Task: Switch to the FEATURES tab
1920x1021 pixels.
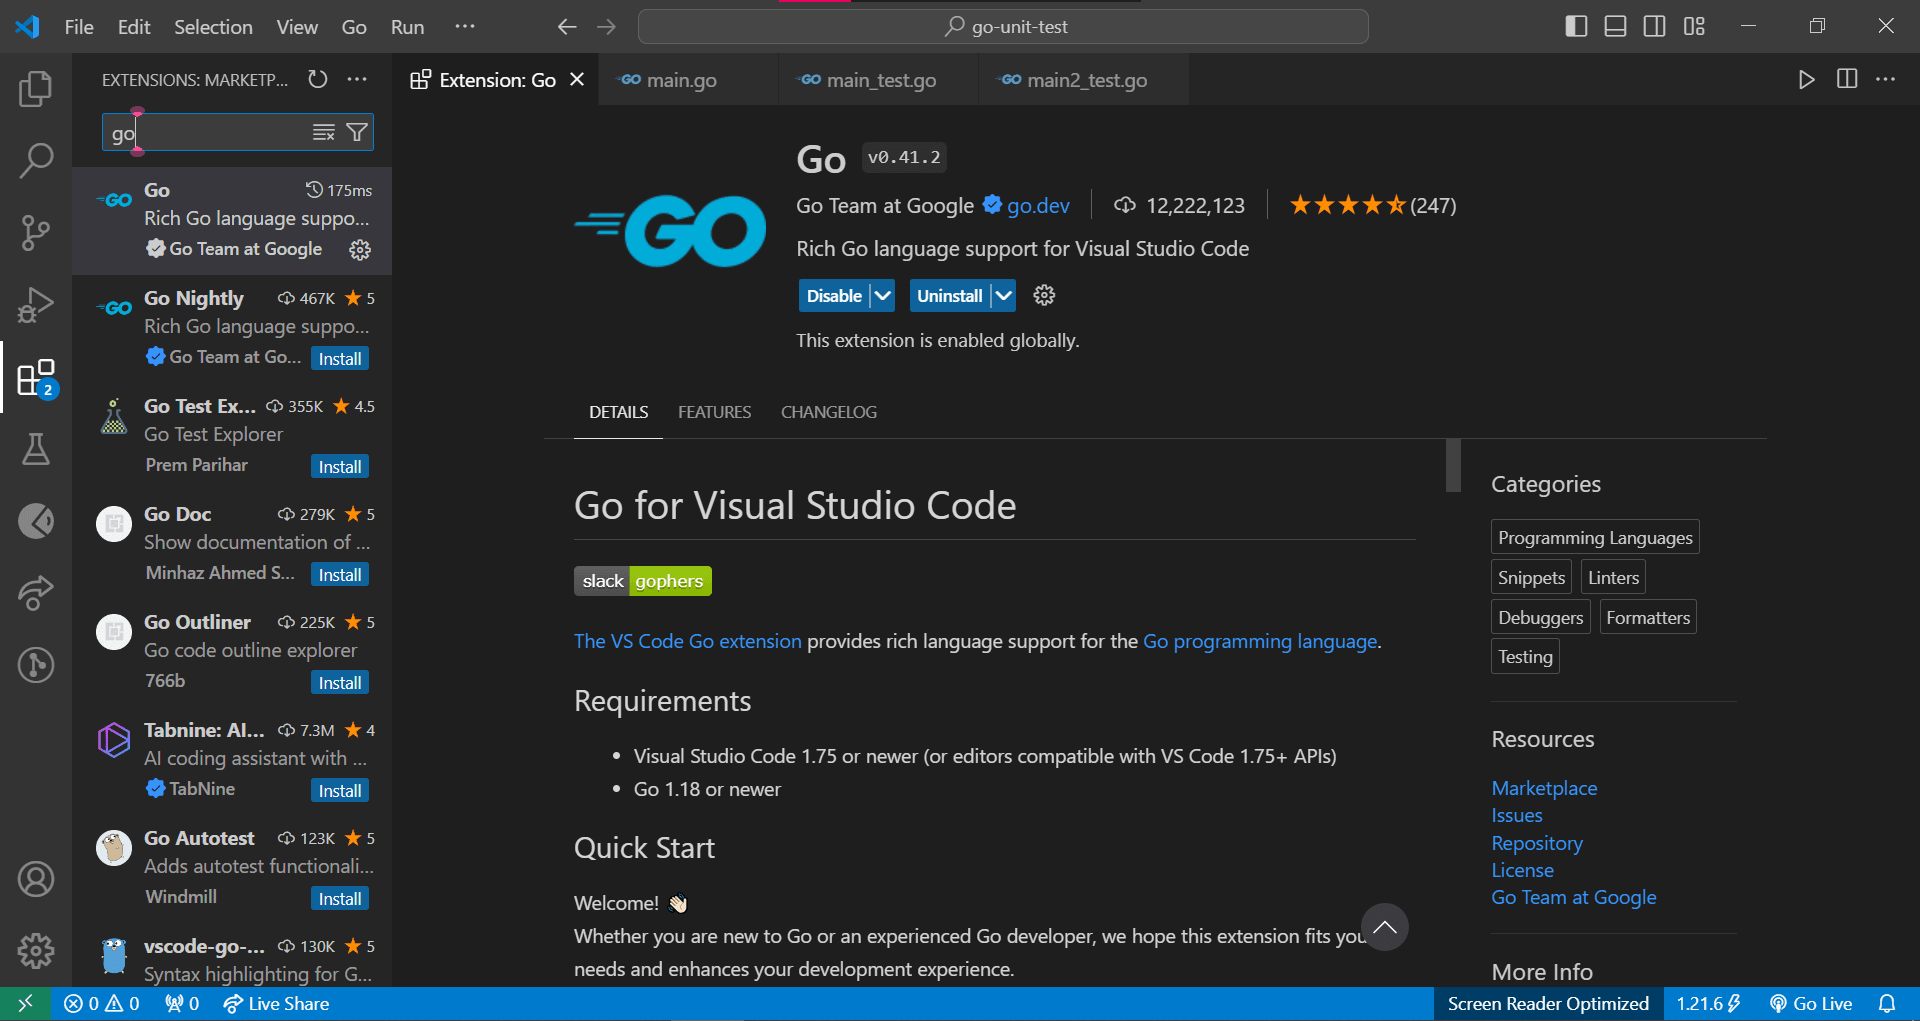Action: point(714,411)
